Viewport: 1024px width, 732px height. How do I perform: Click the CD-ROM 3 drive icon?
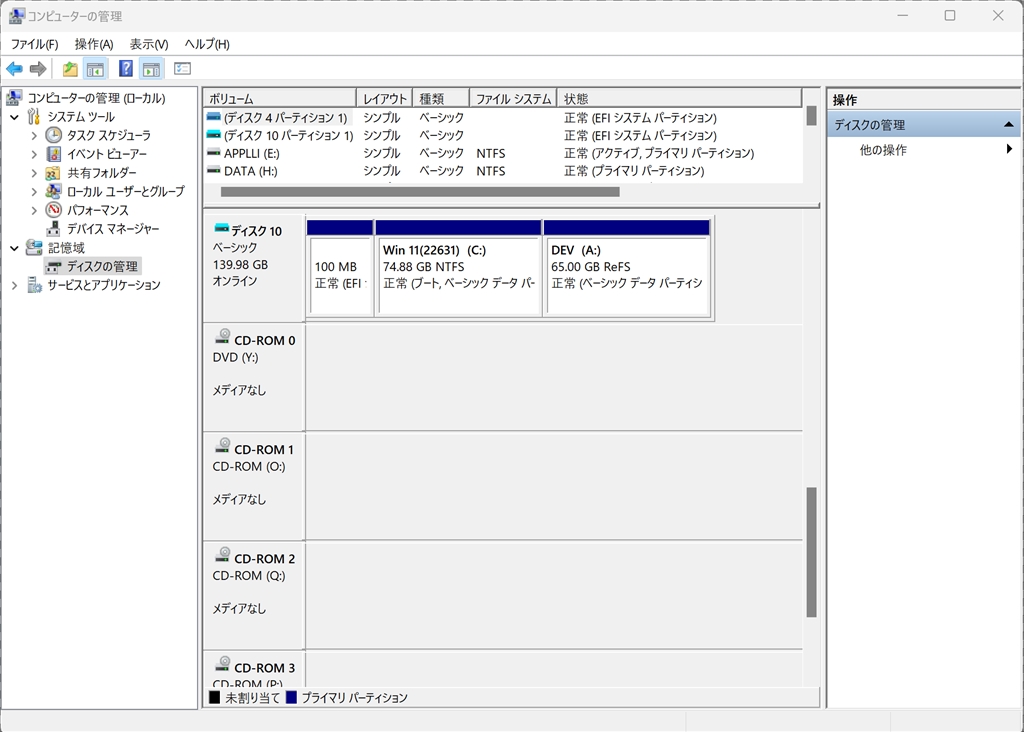(223, 663)
